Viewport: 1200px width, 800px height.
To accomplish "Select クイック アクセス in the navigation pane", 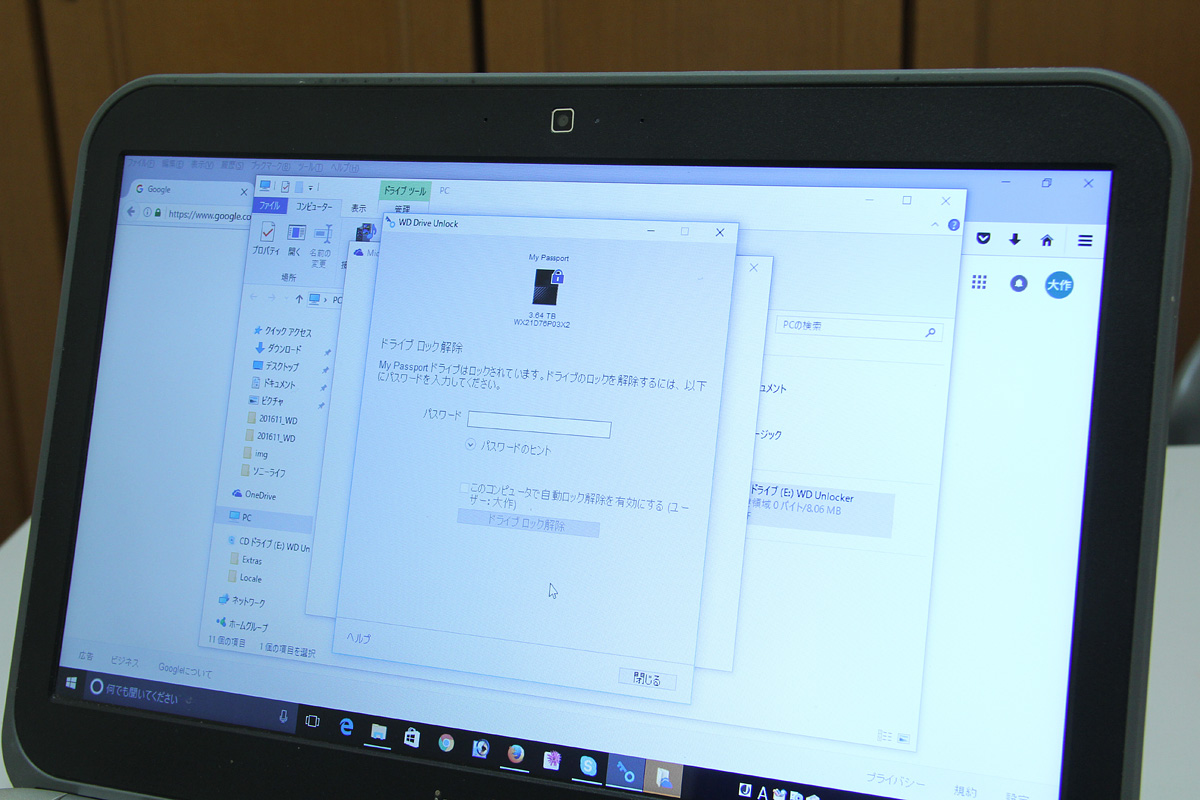I will 282,331.
